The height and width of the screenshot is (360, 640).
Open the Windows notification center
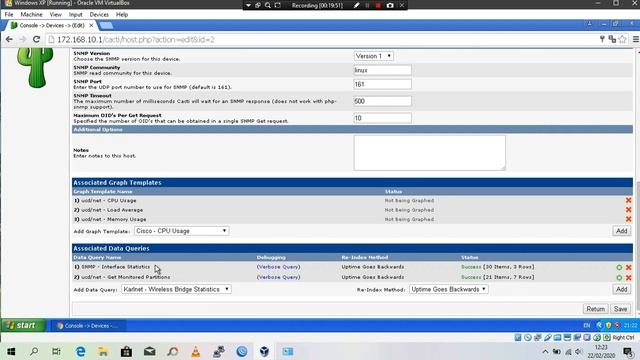[629, 351]
